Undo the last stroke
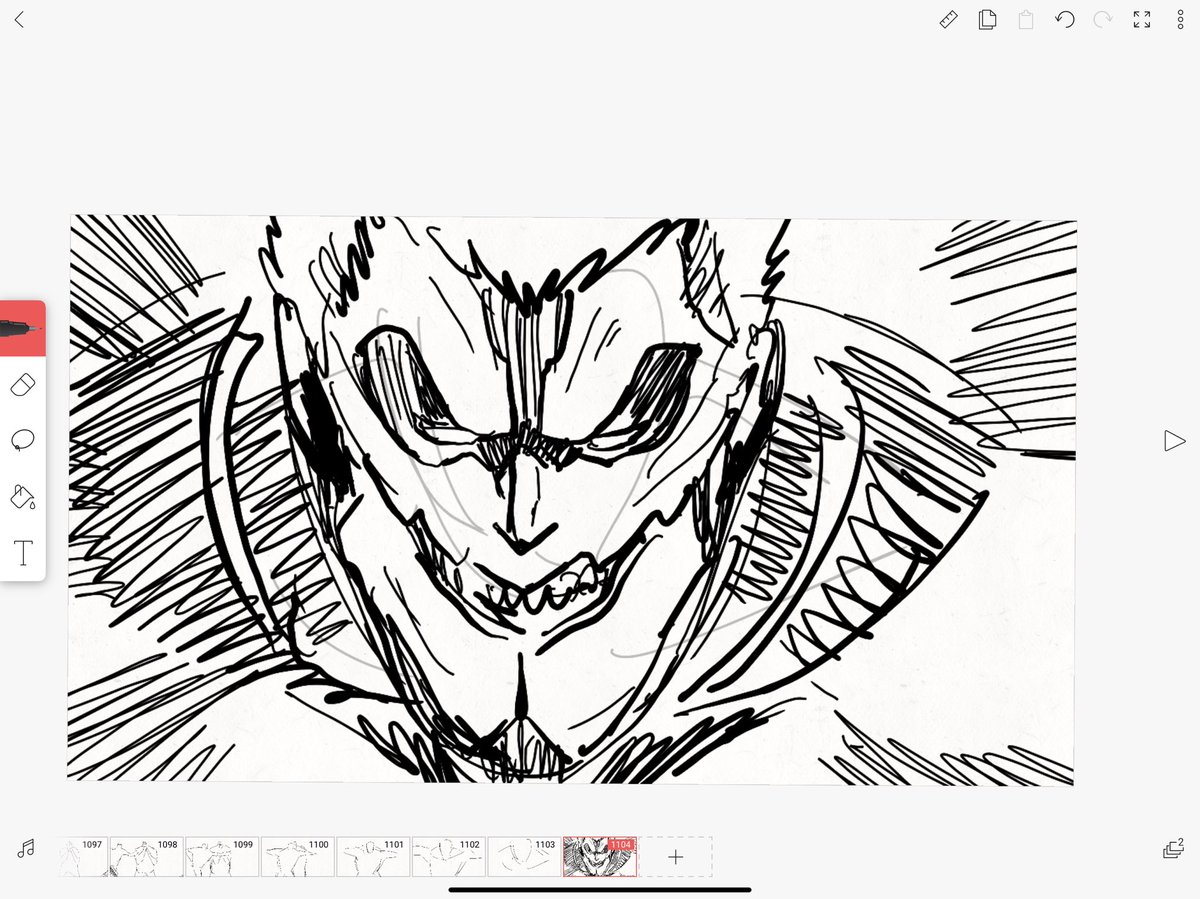 1064,20
